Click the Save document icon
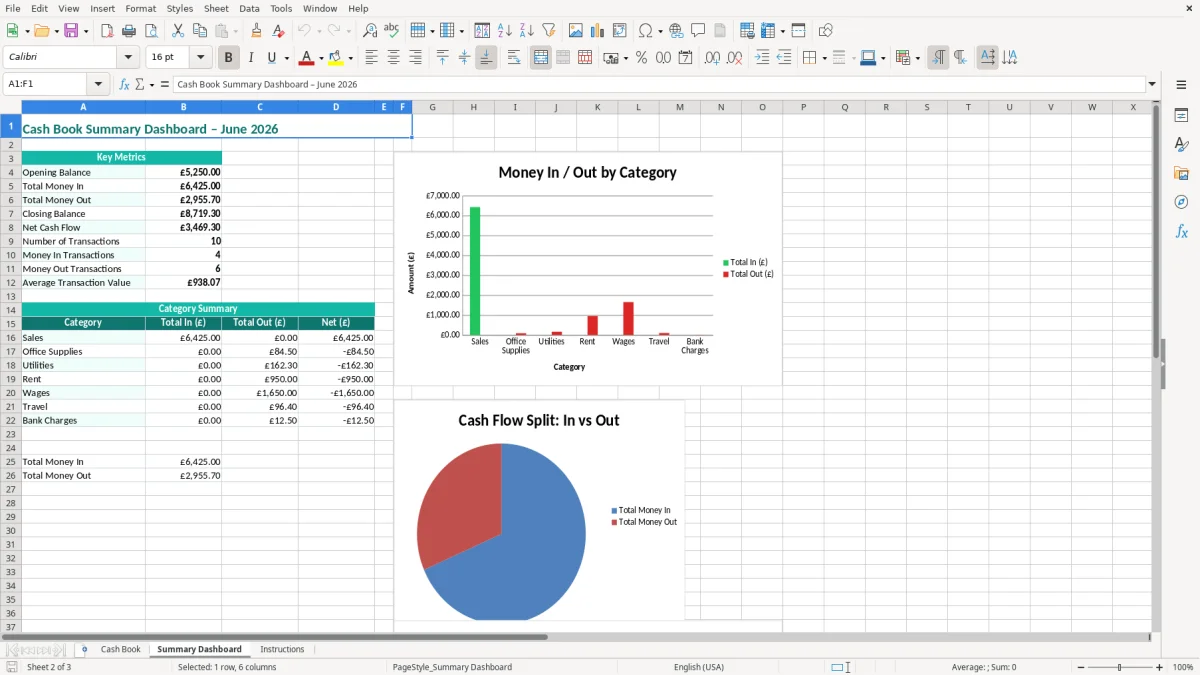1200x675 pixels. [x=71, y=31]
